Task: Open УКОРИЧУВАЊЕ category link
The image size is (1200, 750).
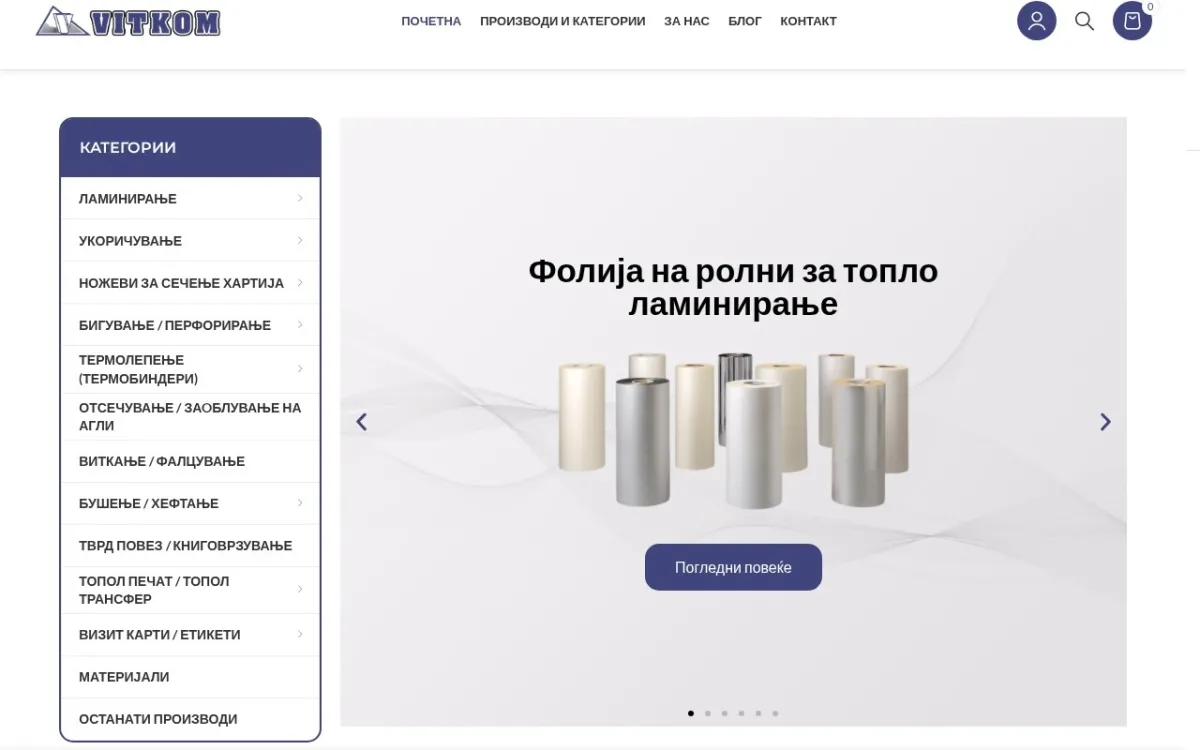Action: (x=130, y=241)
